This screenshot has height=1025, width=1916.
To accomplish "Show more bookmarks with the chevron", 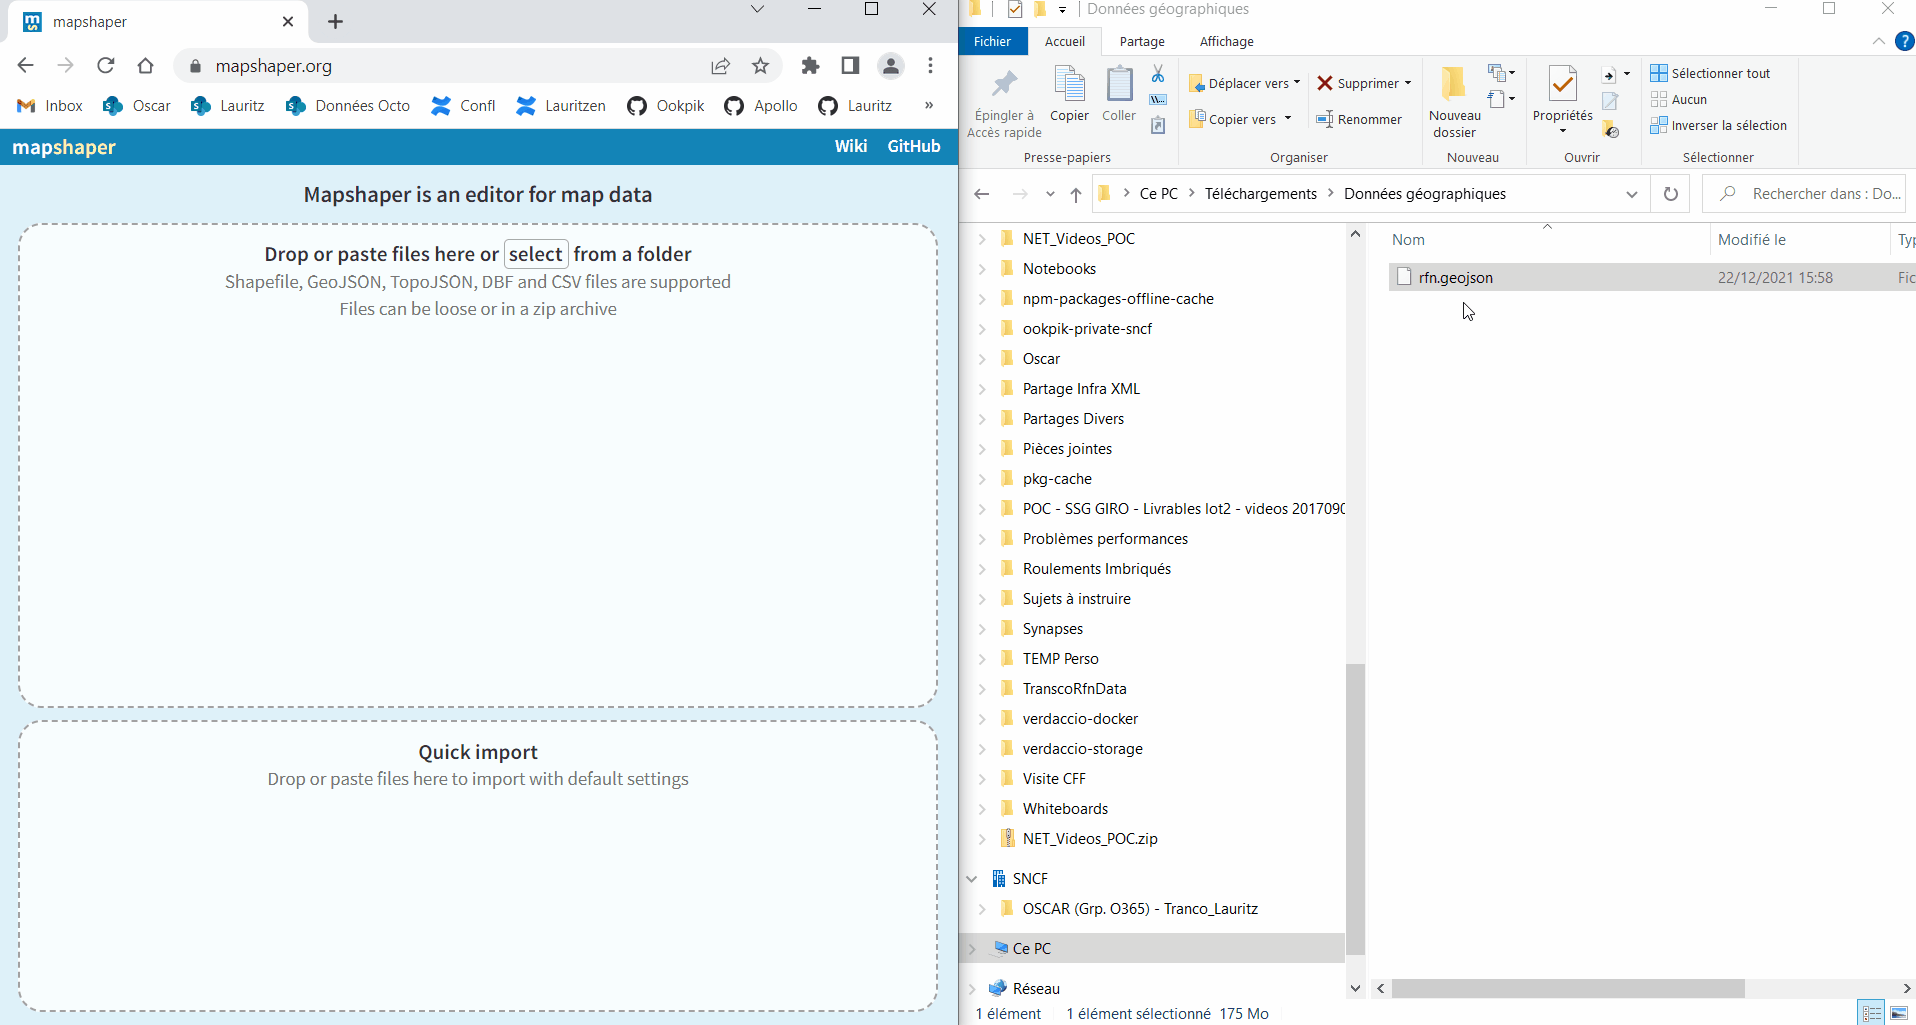I will pos(929,106).
